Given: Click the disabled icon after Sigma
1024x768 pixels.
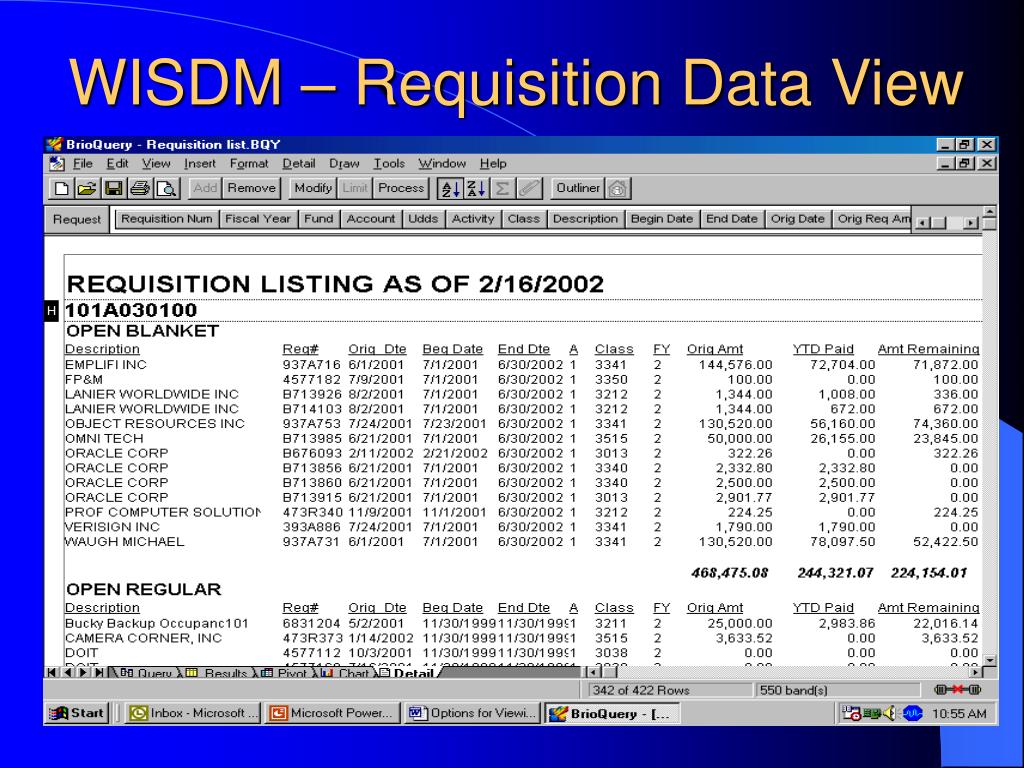Looking at the screenshot, I should (x=529, y=189).
